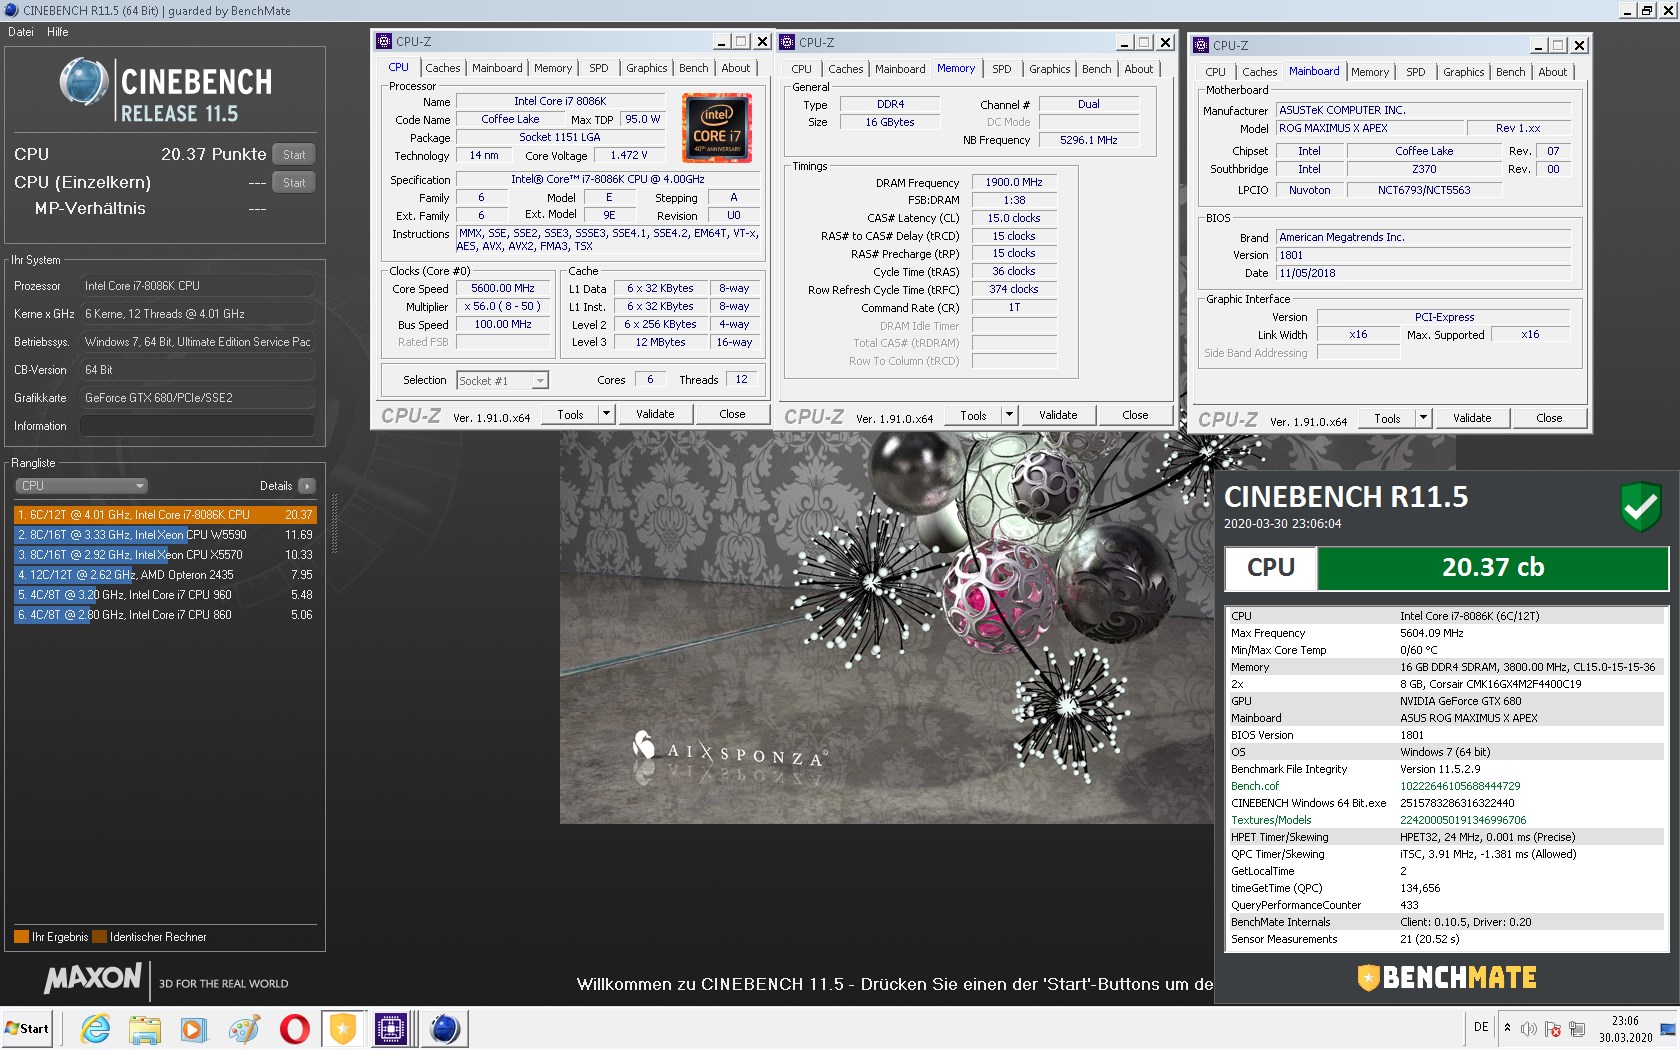Show hidden system tray icons arrow
This screenshot has width=1680, height=1050.
pos(1508,1028)
